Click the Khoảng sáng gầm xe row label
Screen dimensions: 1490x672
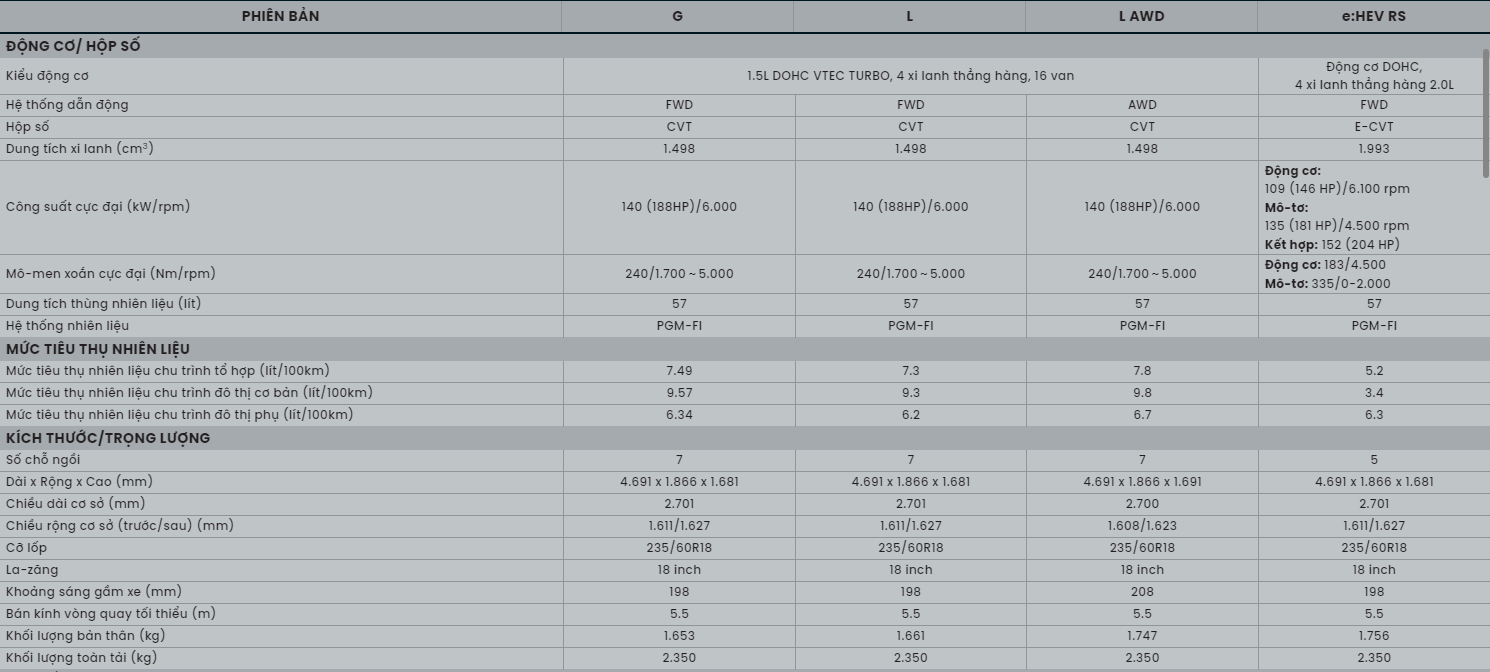pyautogui.click(x=94, y=592)
